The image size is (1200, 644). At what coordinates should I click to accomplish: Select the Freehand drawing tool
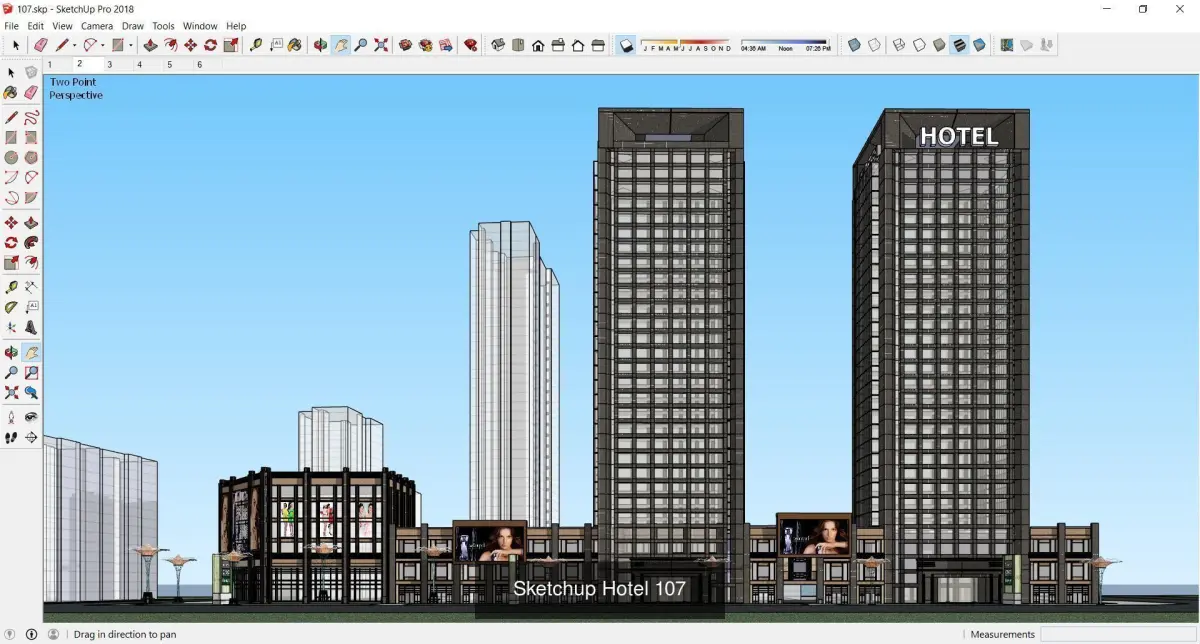[31, 117]
